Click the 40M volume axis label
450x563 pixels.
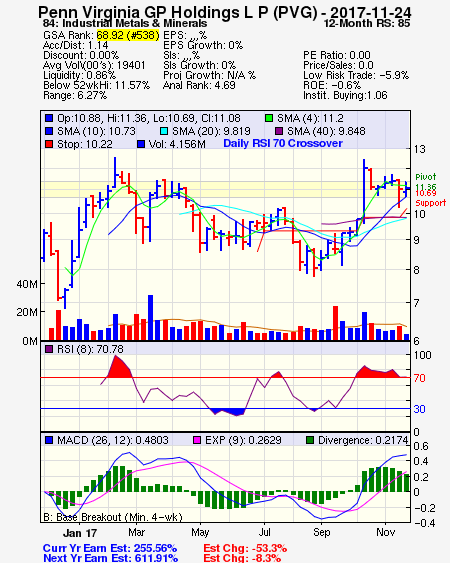(x=27, y=284)
